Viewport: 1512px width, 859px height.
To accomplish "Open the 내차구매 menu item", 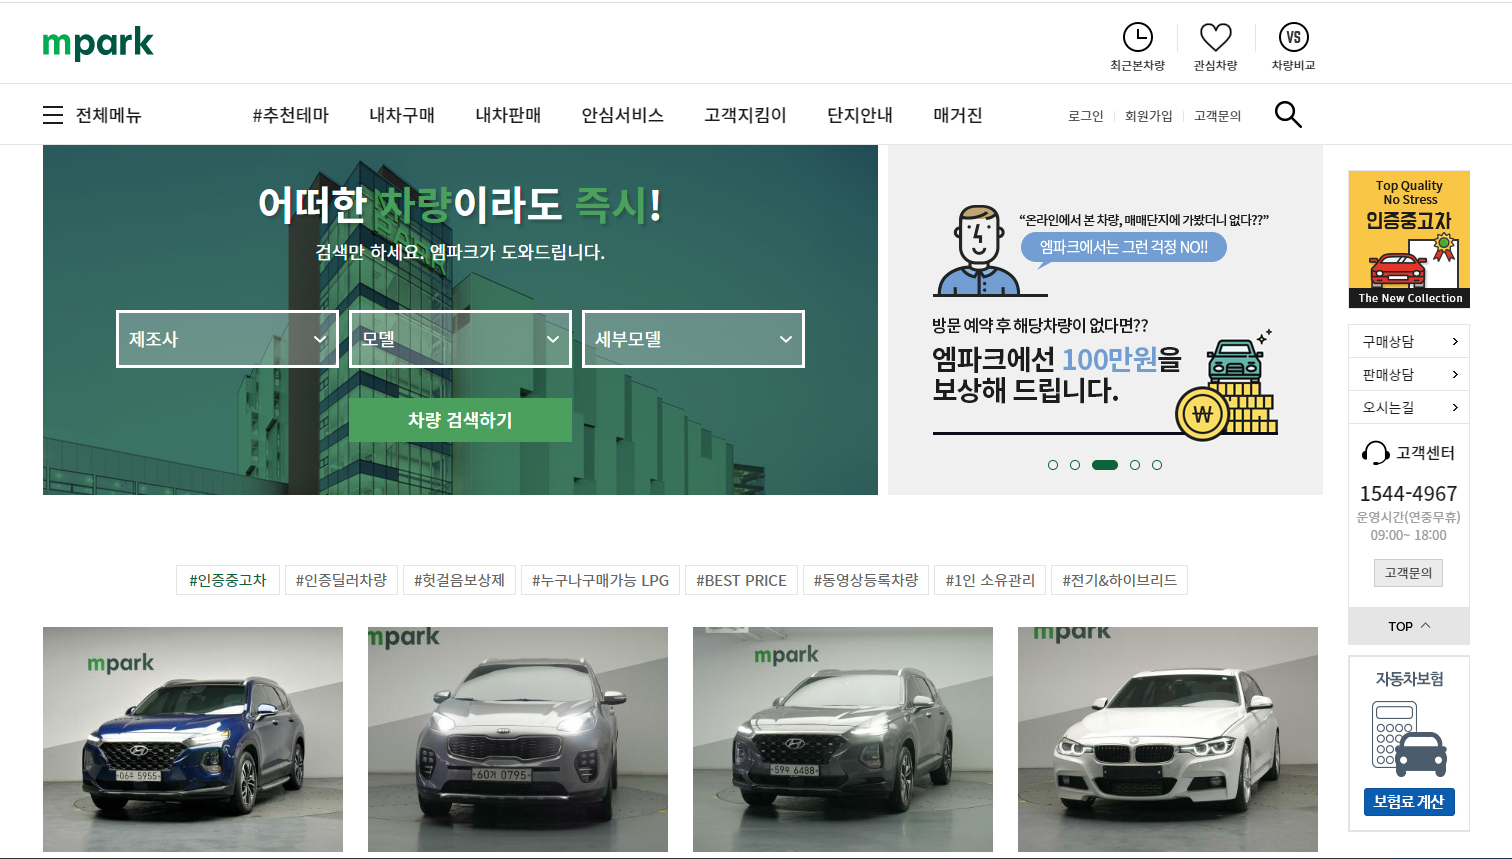I will [x=402, y=115].
